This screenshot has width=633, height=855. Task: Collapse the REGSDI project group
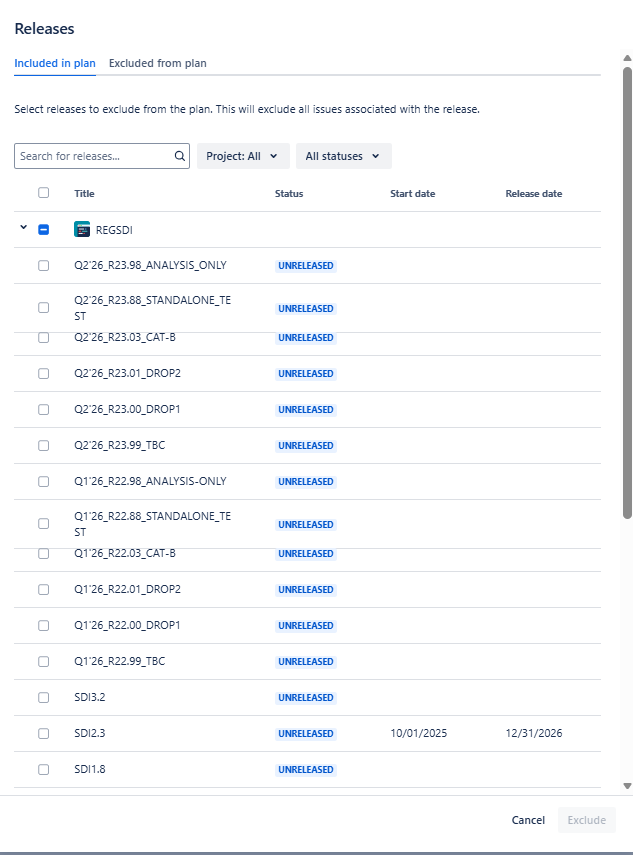click(23, 227)
